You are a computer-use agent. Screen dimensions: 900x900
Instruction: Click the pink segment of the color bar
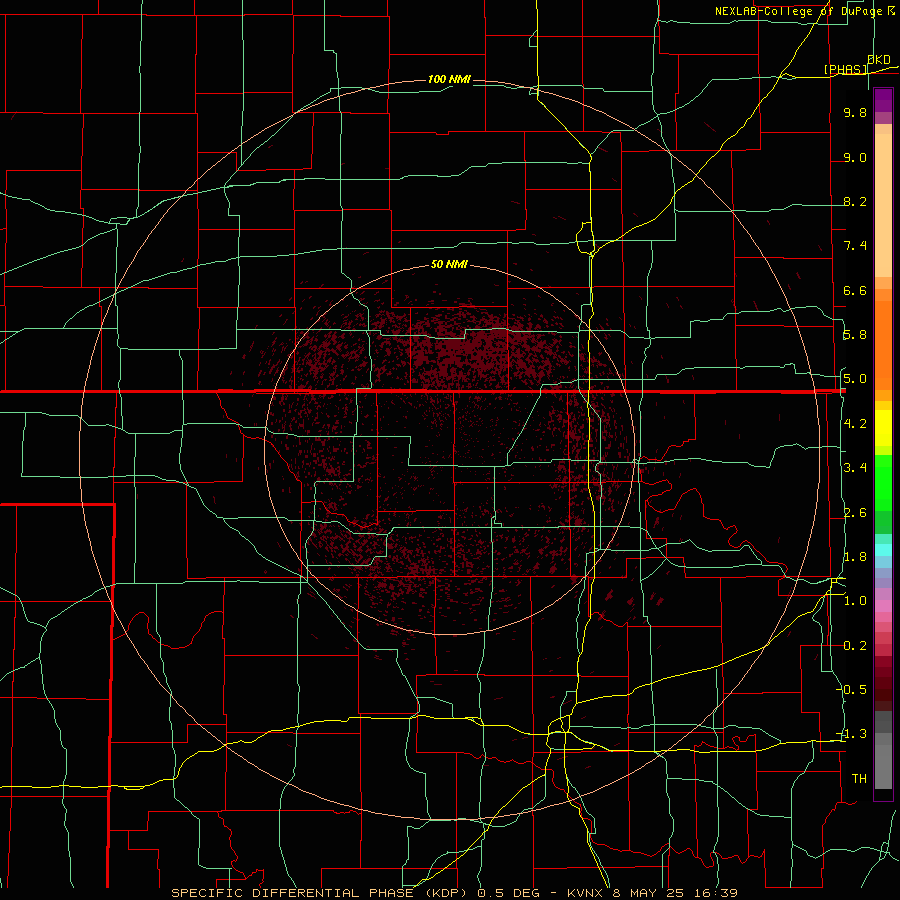pyautogui.click(x=883, y=606)
